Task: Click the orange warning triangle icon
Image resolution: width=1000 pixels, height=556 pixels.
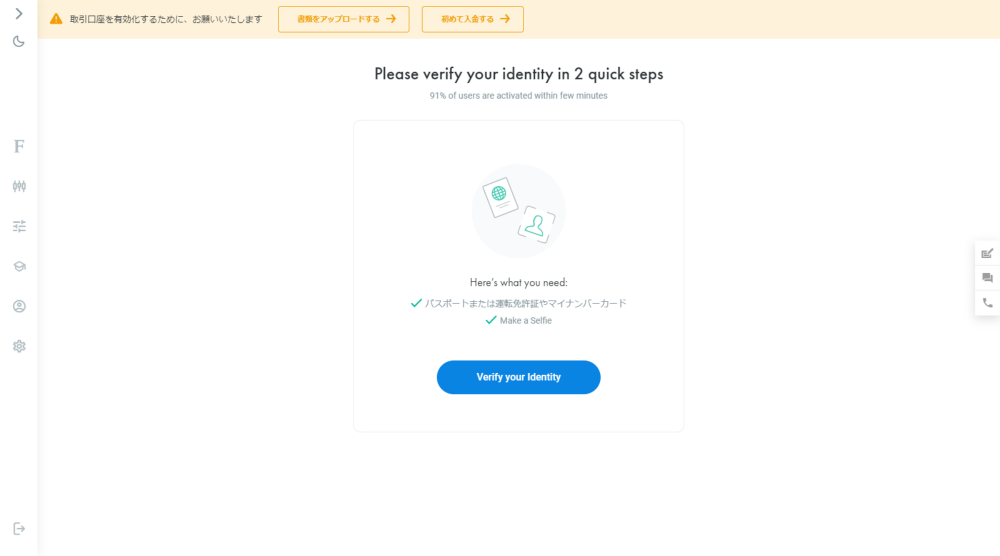Action: click(56, 19)
